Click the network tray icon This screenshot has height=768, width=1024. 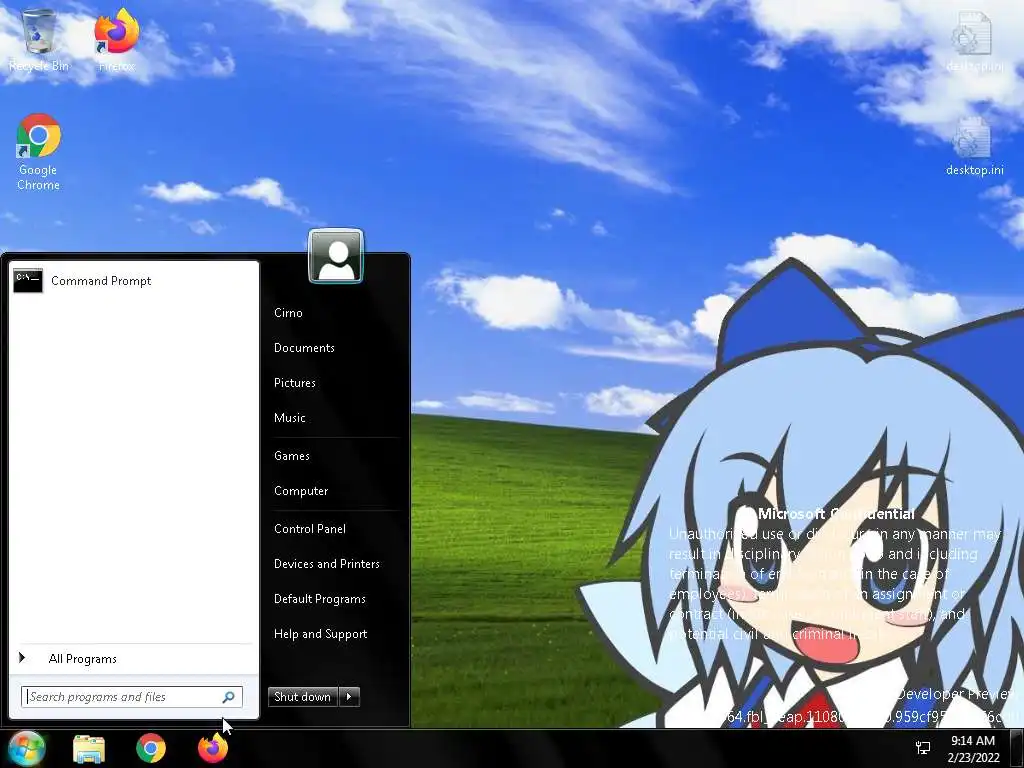coord(923,748)
